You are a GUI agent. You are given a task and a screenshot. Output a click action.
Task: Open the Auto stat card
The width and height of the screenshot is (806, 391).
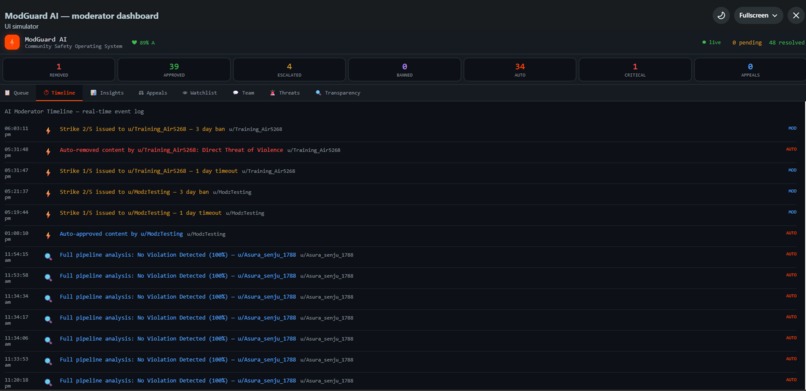520,69
